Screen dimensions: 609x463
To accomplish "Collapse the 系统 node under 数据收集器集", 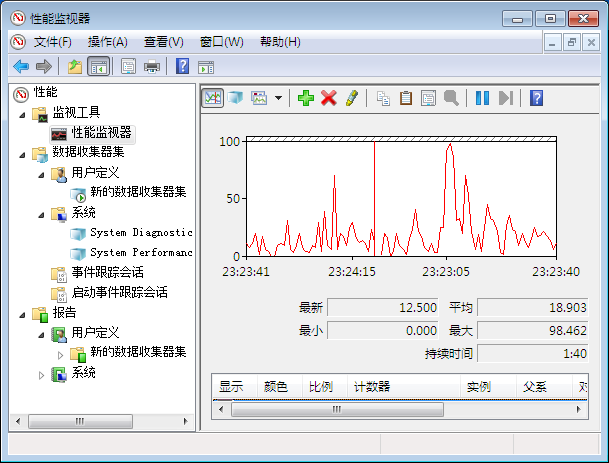I will (x=41, y=215).
